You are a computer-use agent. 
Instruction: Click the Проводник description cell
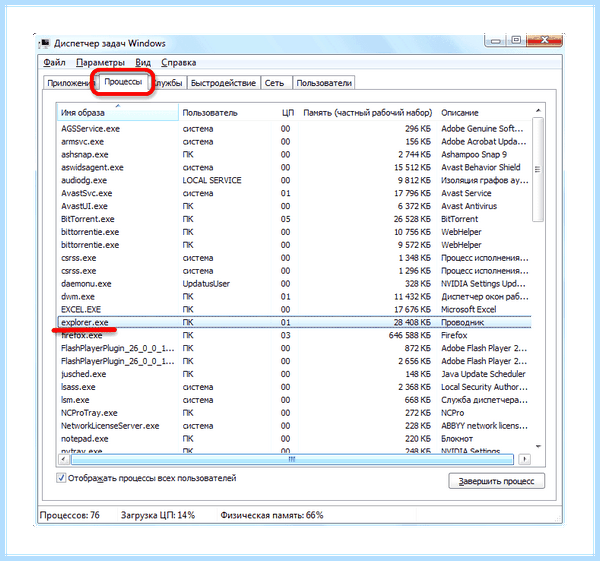(x=462, y=322)
